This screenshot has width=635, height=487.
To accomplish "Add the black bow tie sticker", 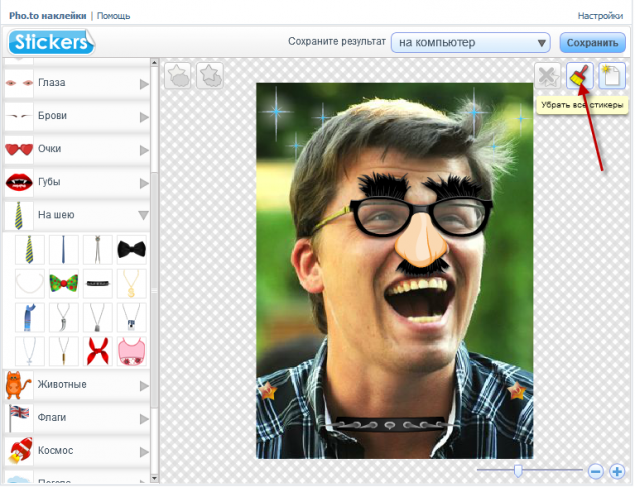I will (x=131, y=250).
